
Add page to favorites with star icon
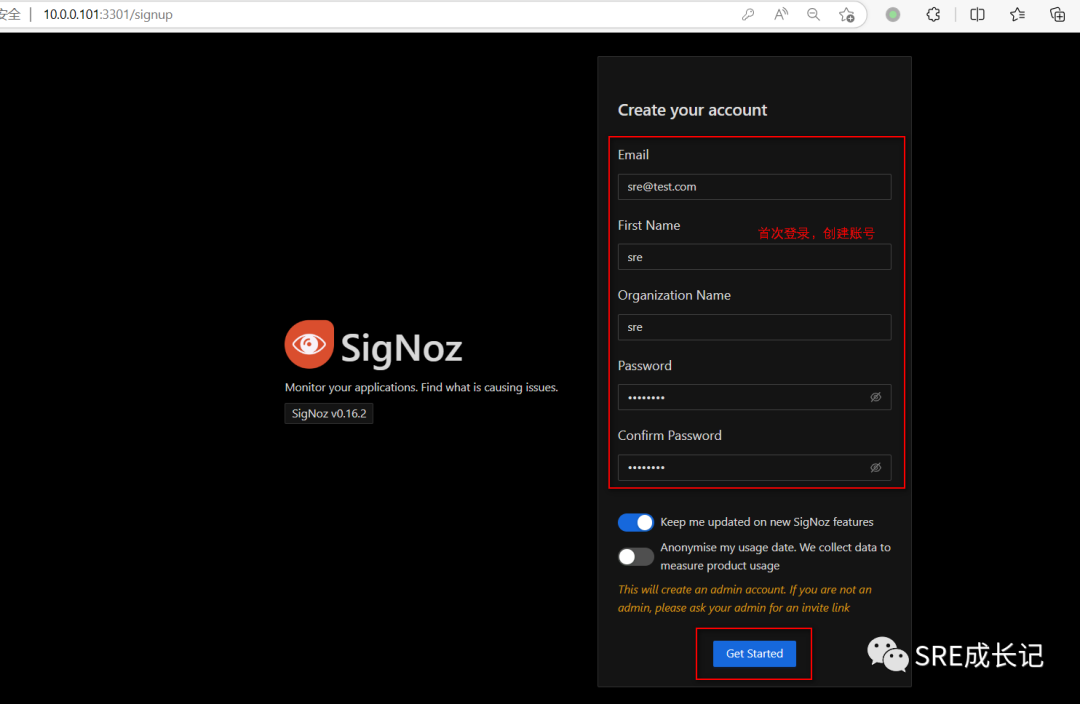pos(847,14)
